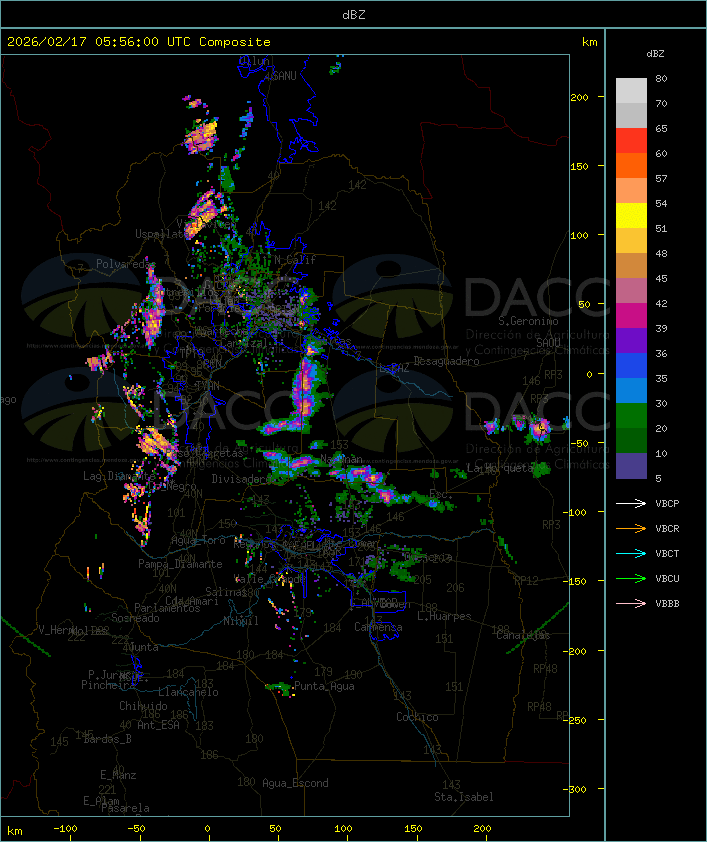Image resolution: width=707 pixels, height=842 pixels.
Task: Click the 'Sta.Isabel' place label
Action: pos(463,797)
